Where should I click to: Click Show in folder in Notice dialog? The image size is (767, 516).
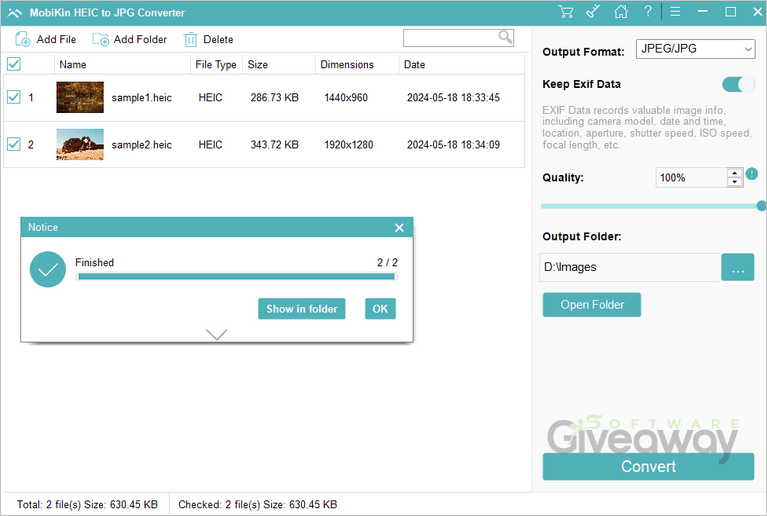[302, 309]
